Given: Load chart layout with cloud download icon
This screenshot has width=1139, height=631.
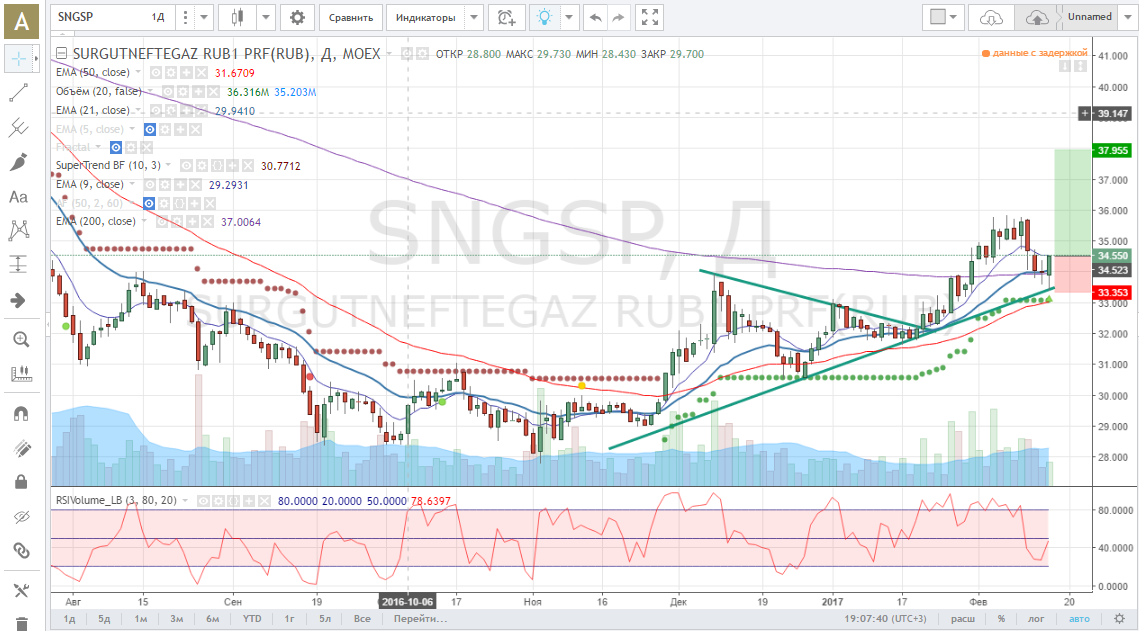Looking at the screenshot, I should 992,17.
